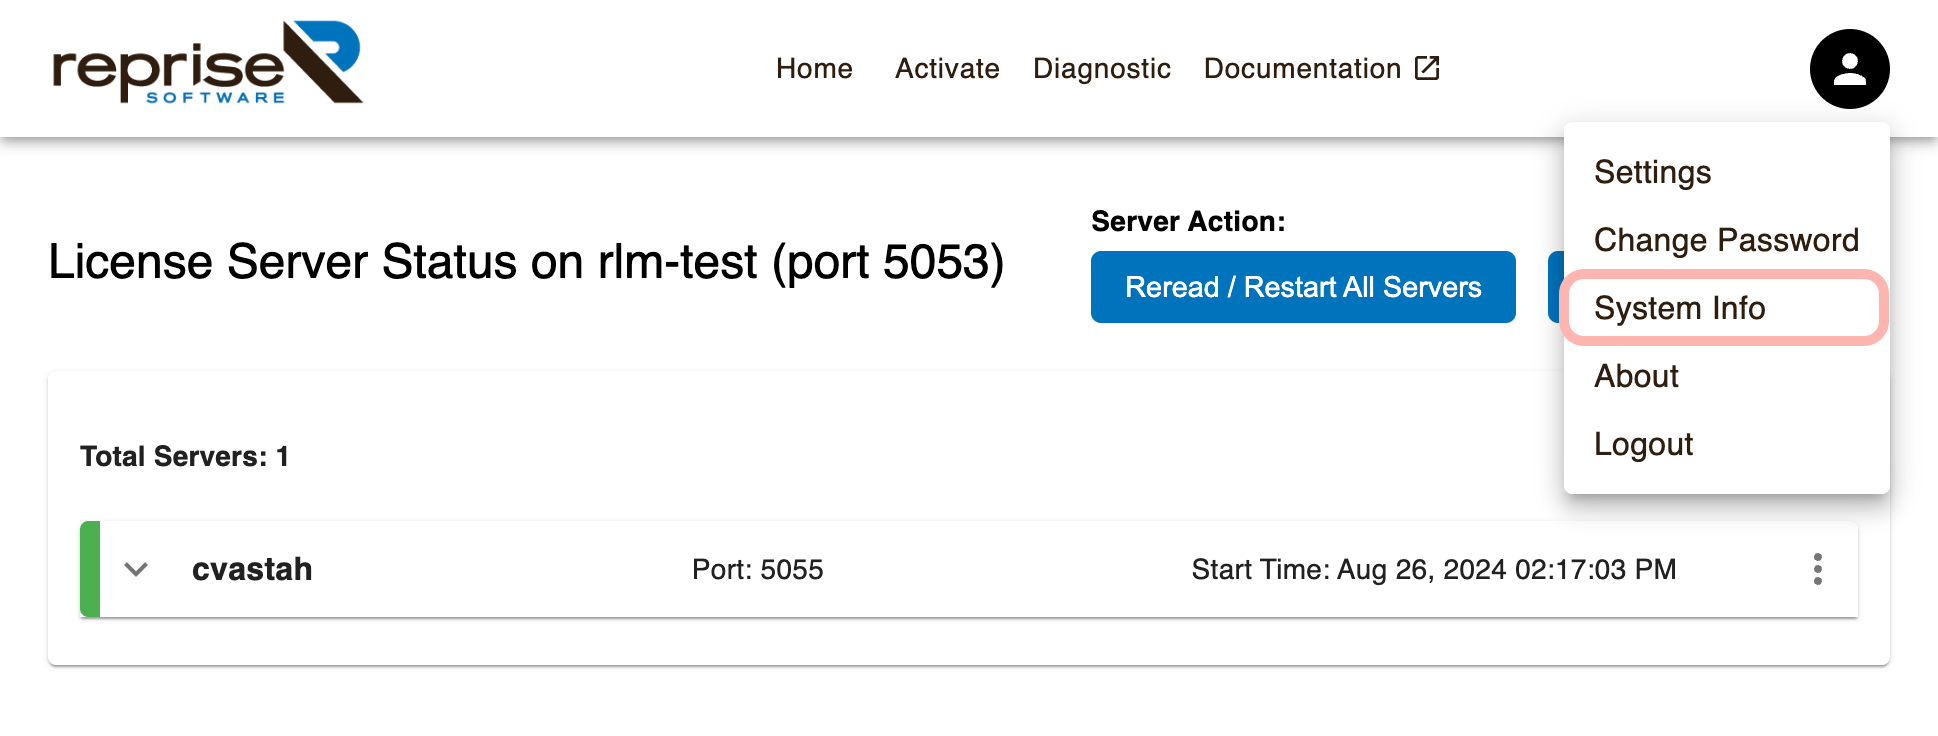Expand the cvastah server row chevron
Image resolution: width=1938 pixels, height=736 pixels.
pyautogui.click(x=136, y=569)
